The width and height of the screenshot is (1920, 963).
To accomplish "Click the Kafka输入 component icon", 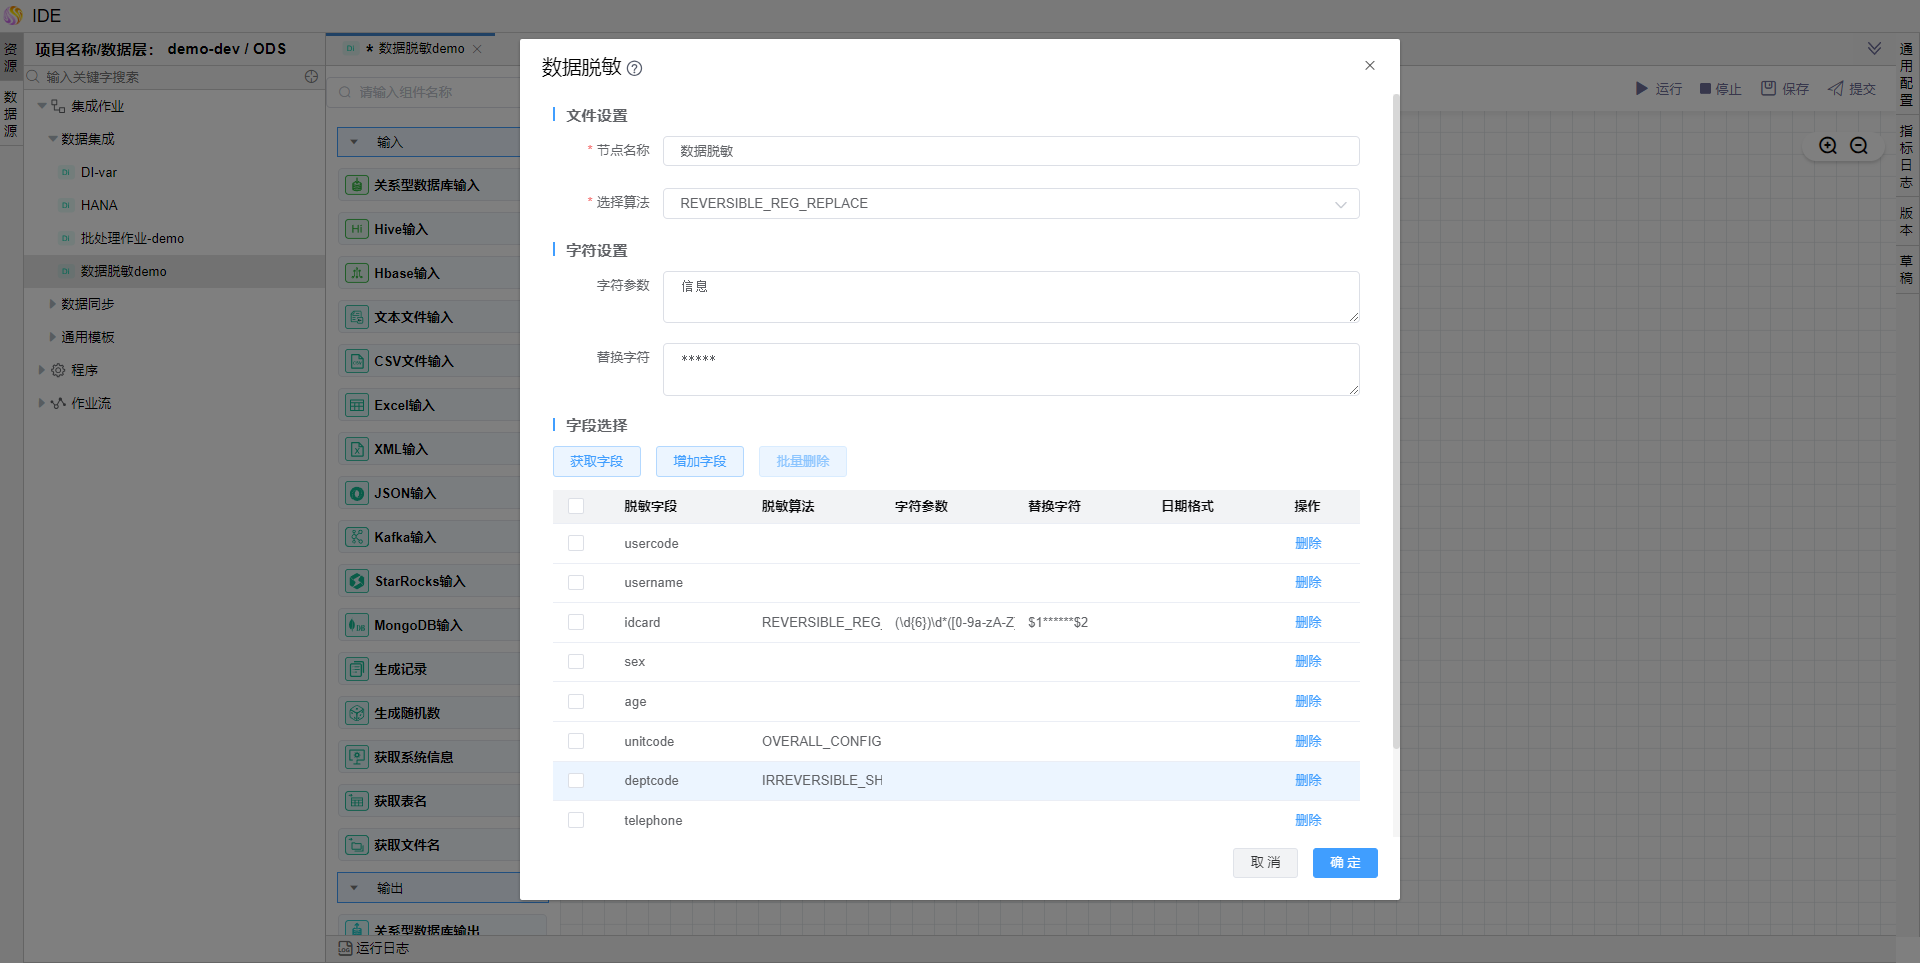I will click(x=357, y=537).
